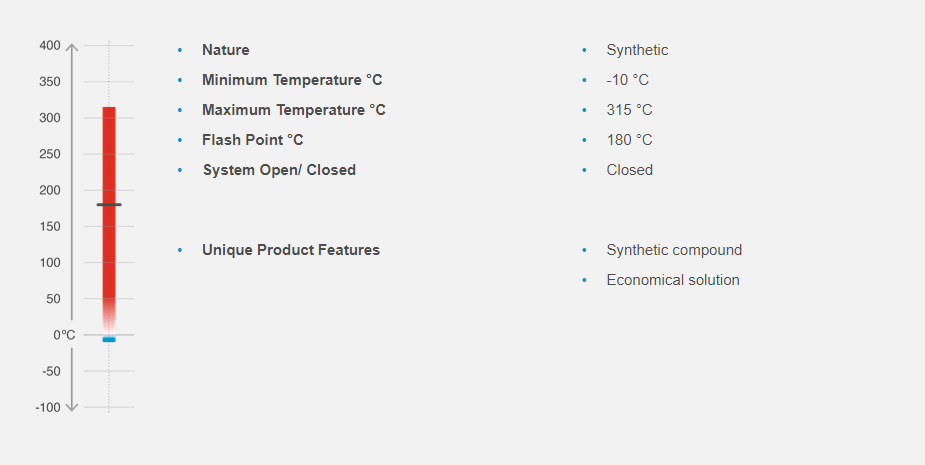Click the upward arrow atop the temperature axis
The image size is (925, 465).
pyautogui.click(x=72, y=47)
